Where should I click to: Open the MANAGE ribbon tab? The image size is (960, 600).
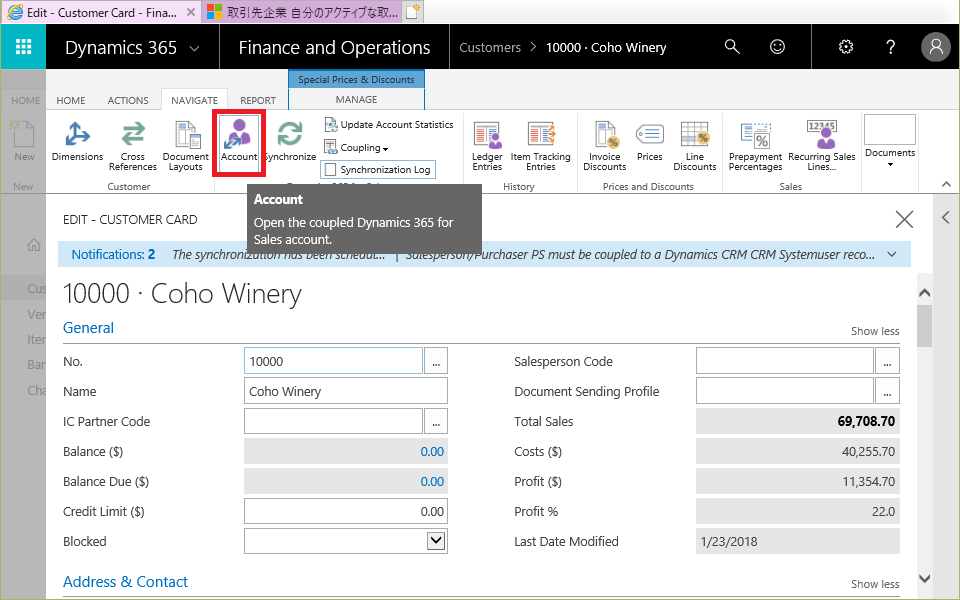[x=356, y=99]
